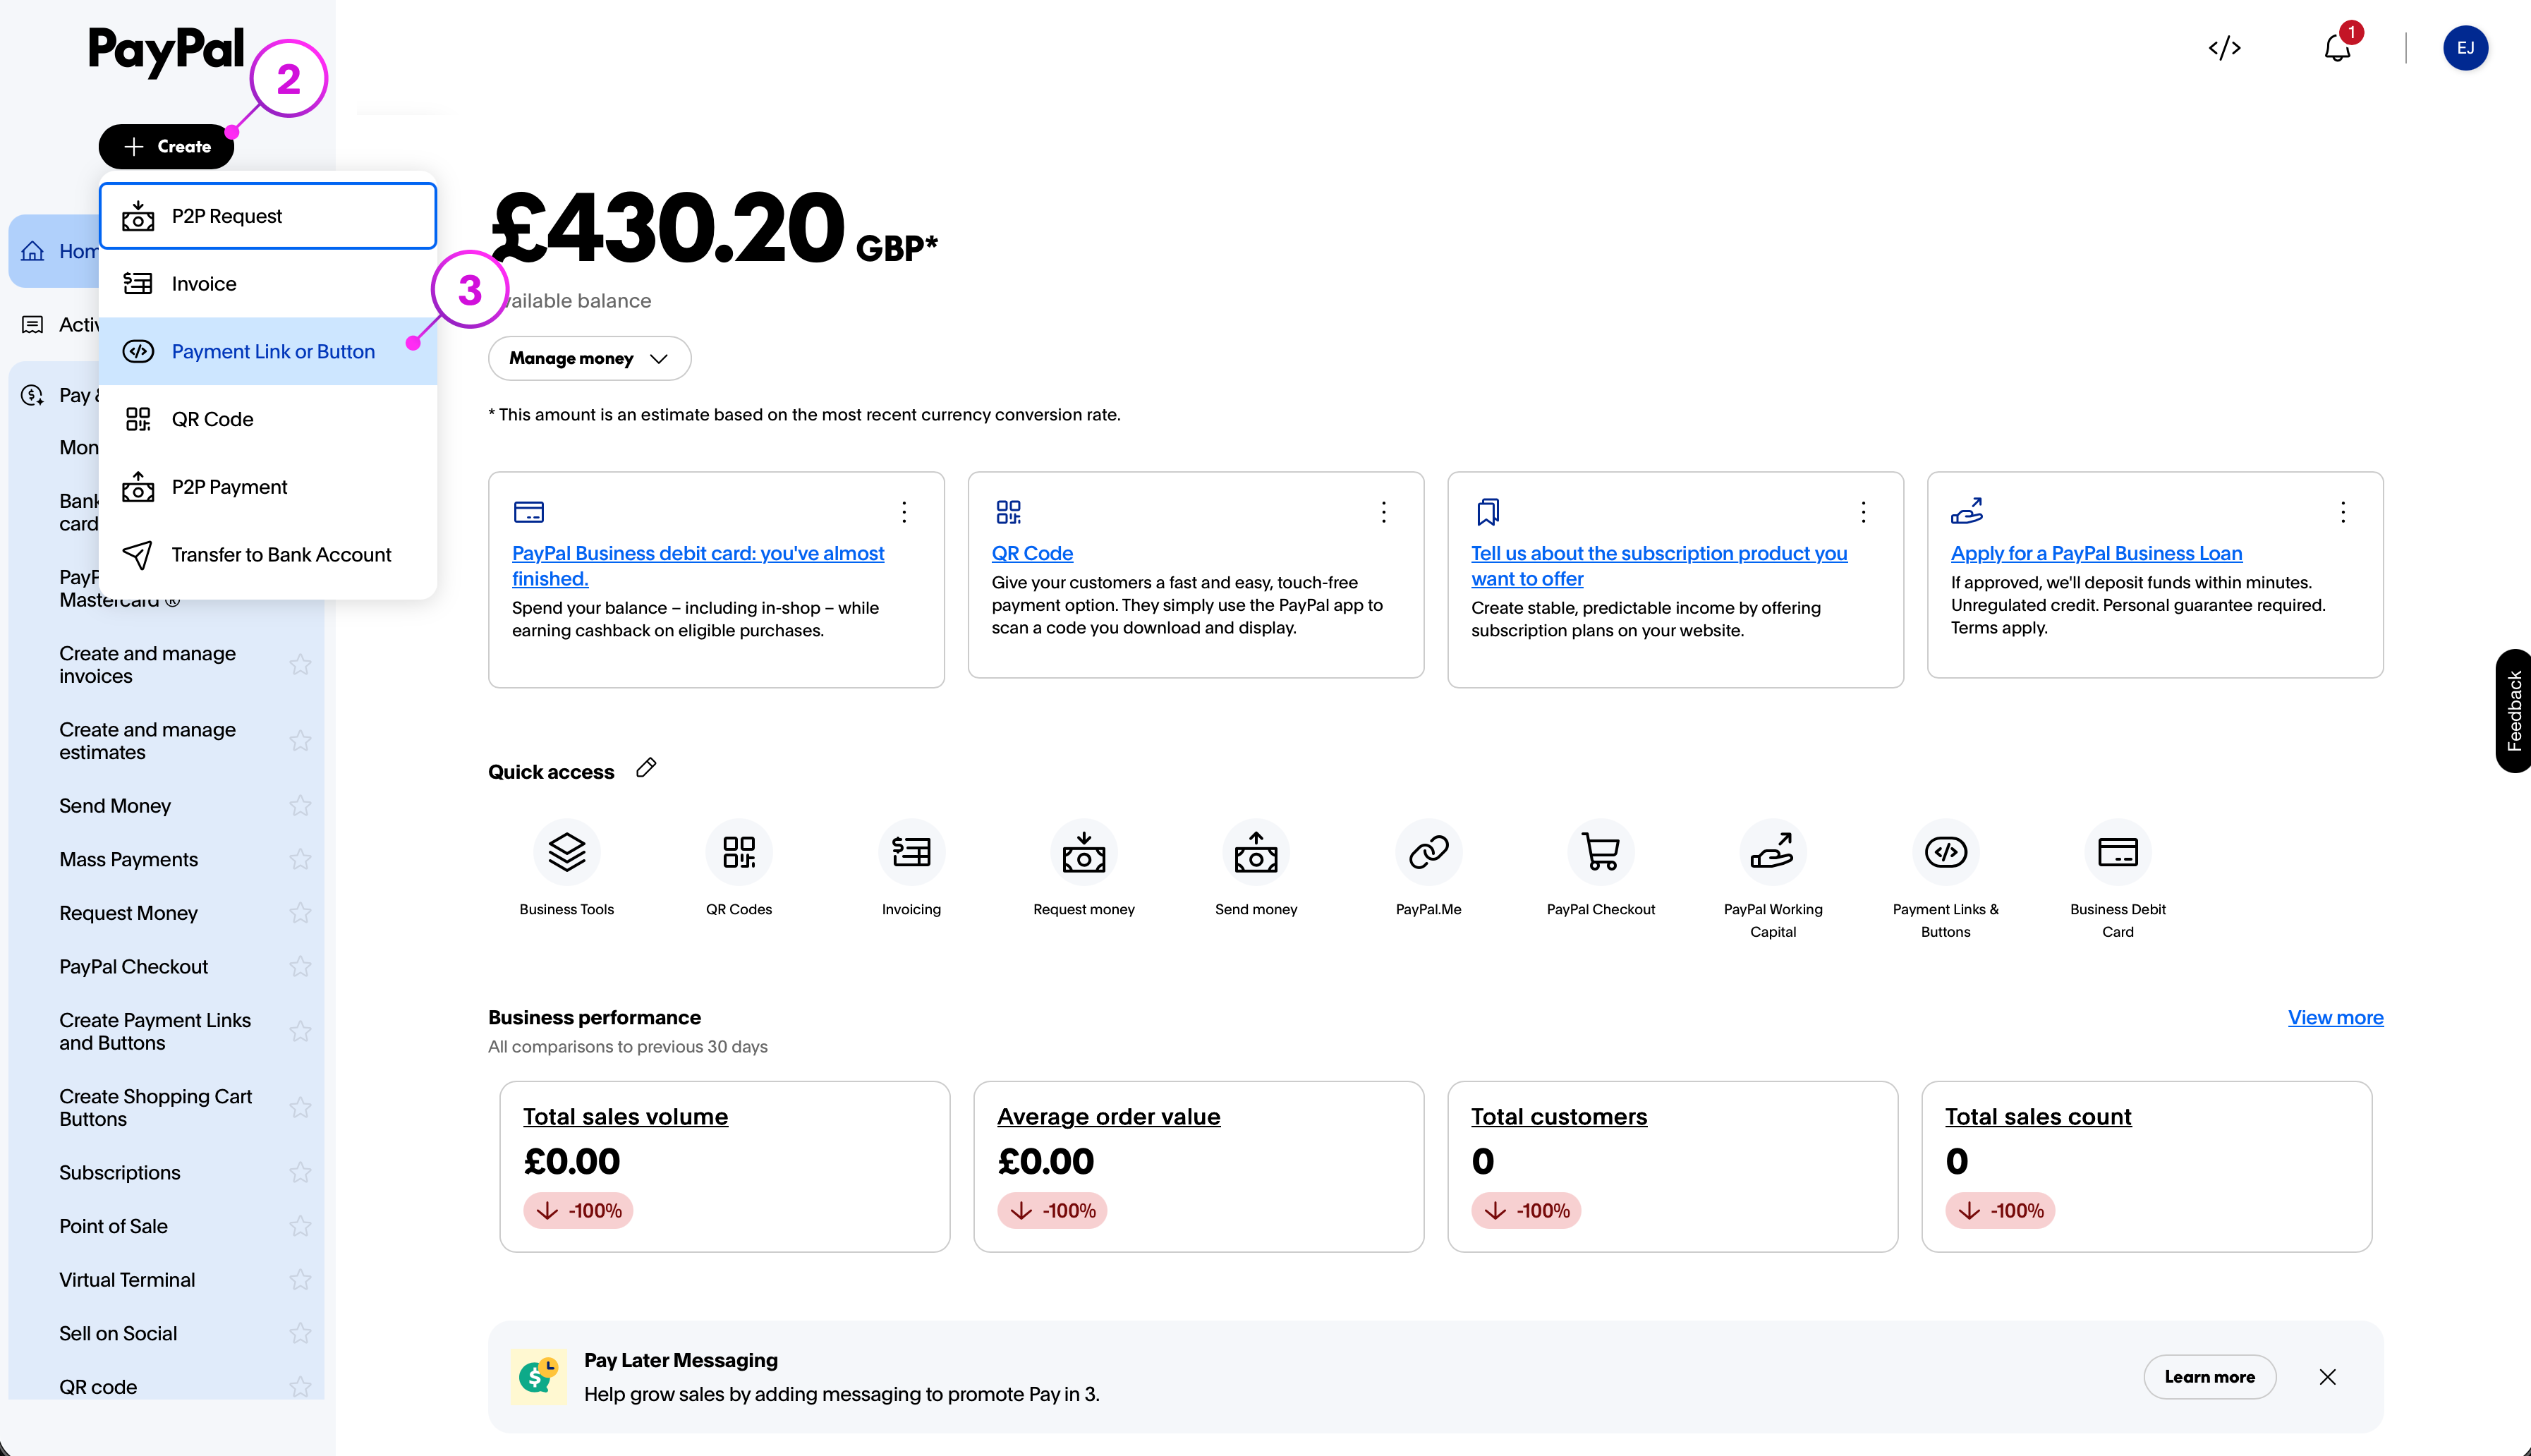Toggle the star next to Mass Payments
2531x1456 pixels.
(300, 859)
